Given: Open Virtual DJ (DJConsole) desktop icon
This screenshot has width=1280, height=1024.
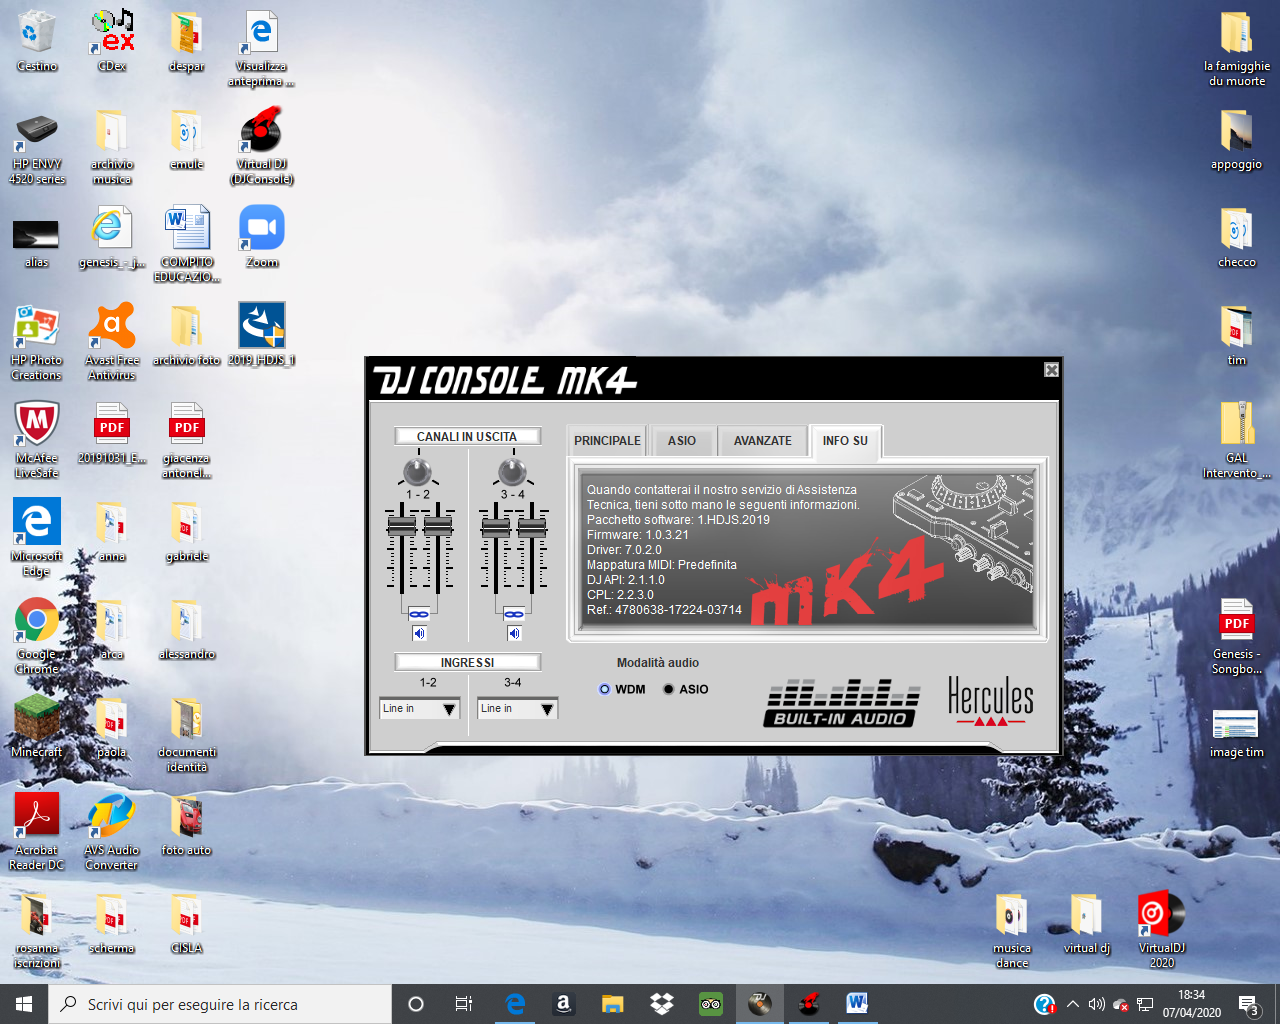Looking at the screenshot, I should (261, 146).
